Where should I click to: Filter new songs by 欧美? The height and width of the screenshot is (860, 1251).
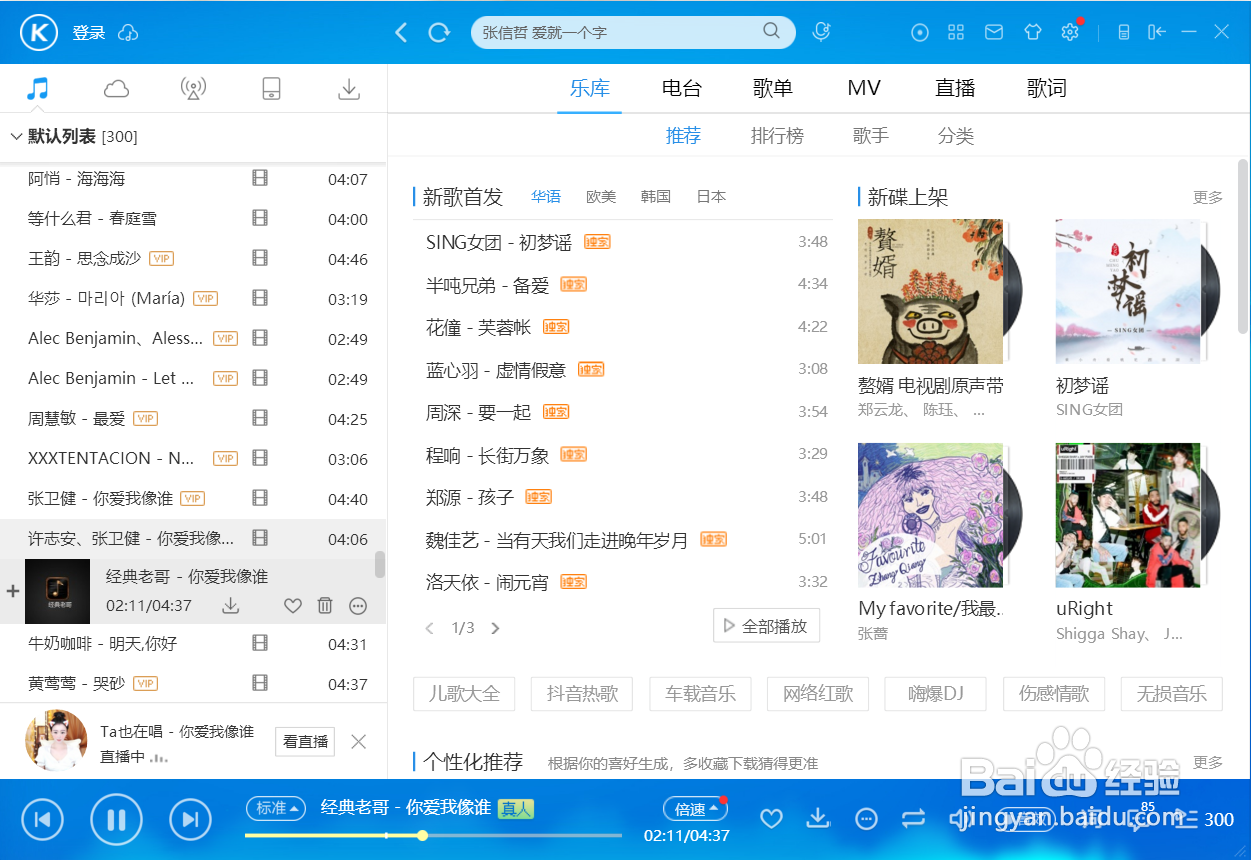tap(601, 197)
